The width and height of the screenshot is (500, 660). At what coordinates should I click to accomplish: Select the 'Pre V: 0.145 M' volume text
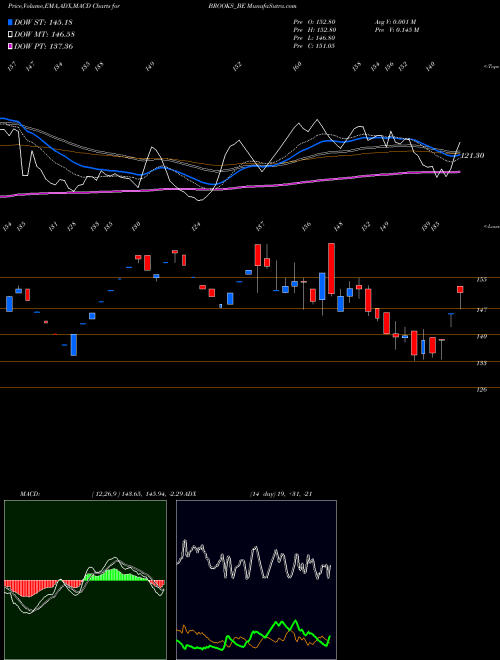tap(397, 30)
